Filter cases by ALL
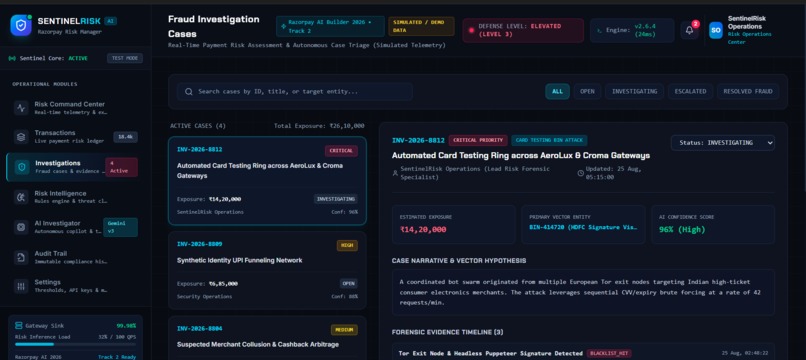 557,92
